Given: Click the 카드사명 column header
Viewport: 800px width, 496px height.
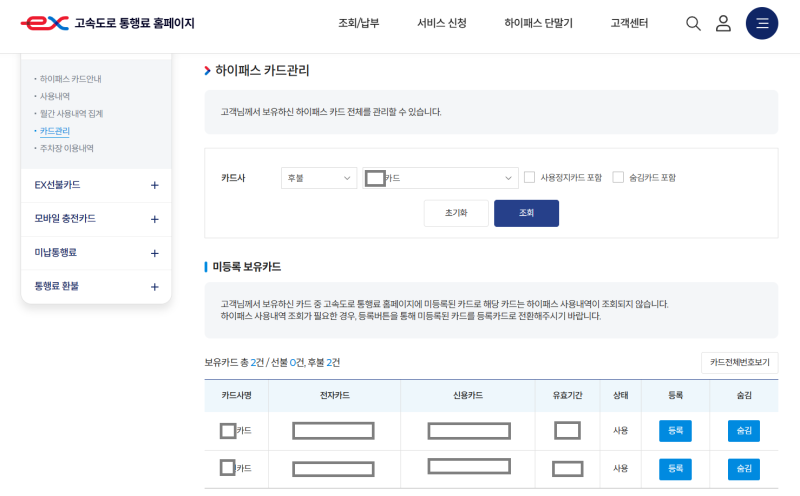Looking at the screenshot, I should click(237, 395).
